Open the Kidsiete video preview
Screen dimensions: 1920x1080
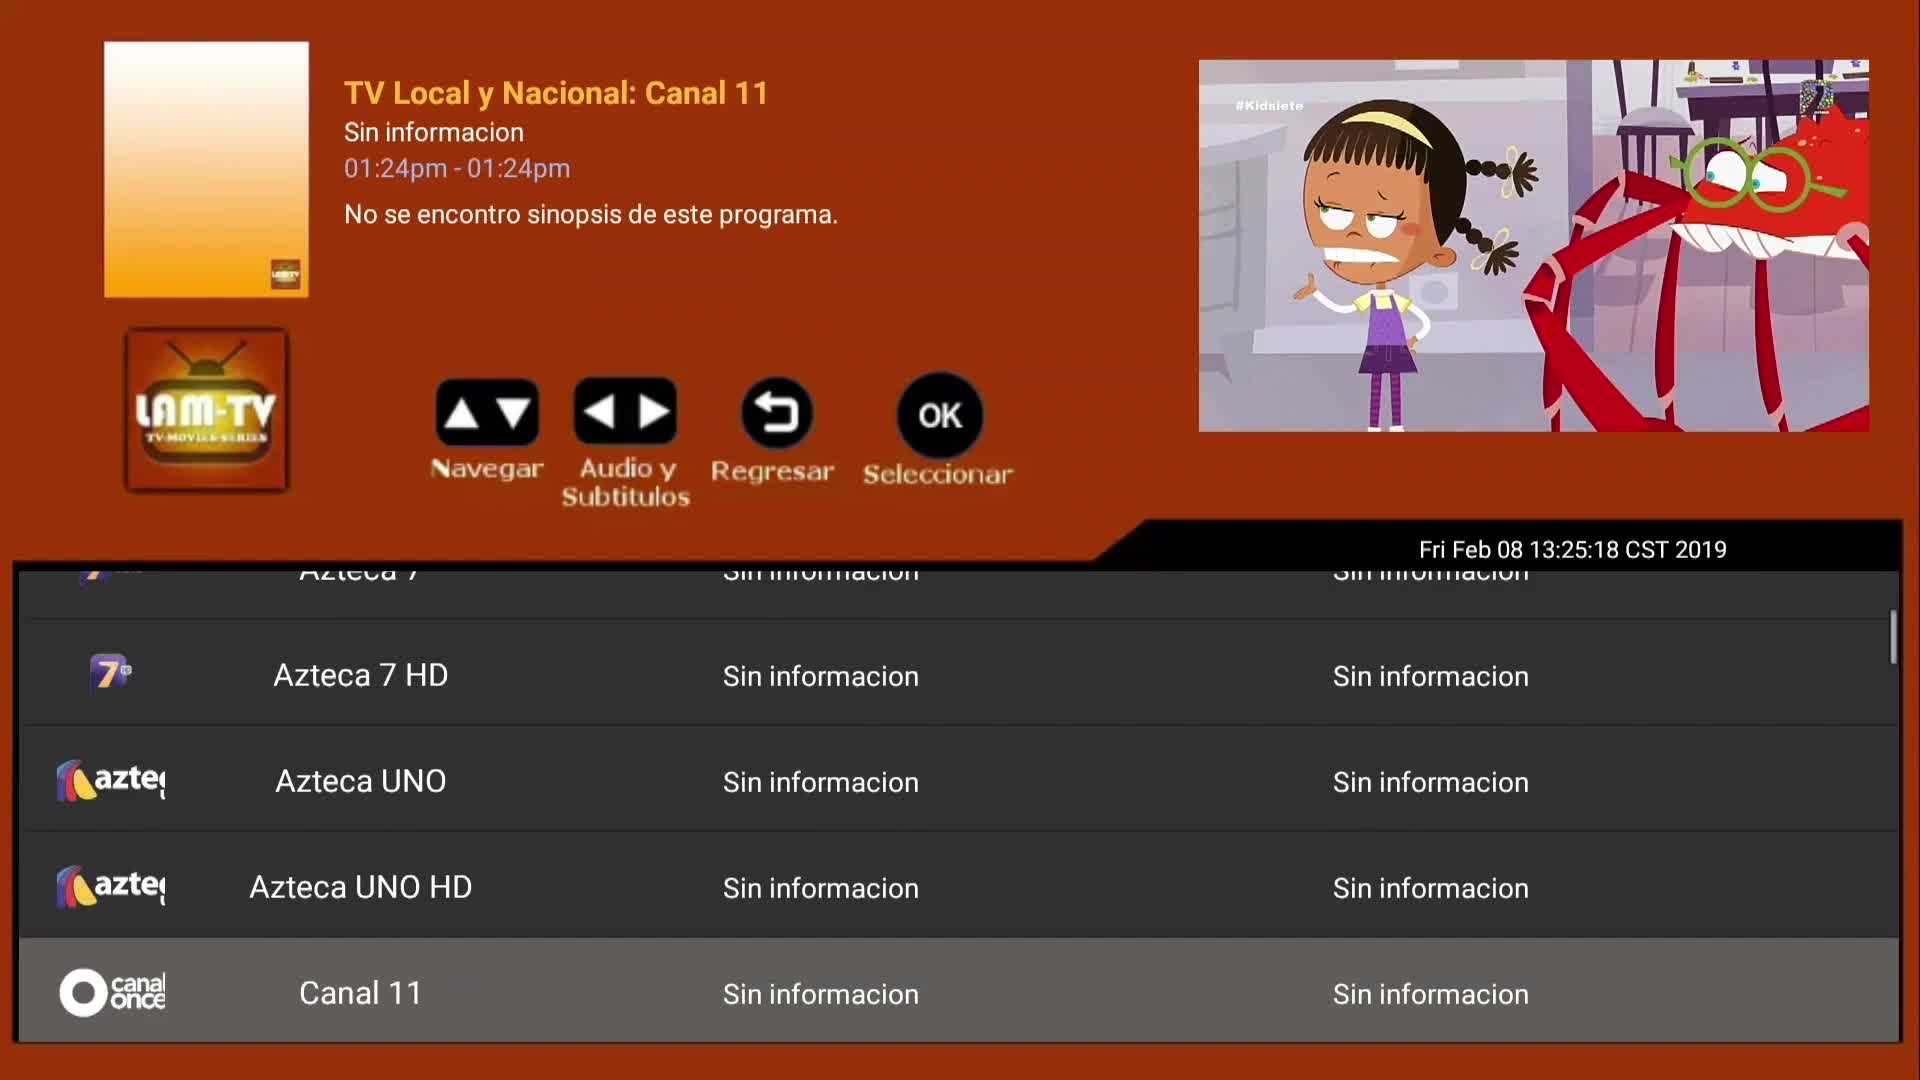pos(1534,246)
